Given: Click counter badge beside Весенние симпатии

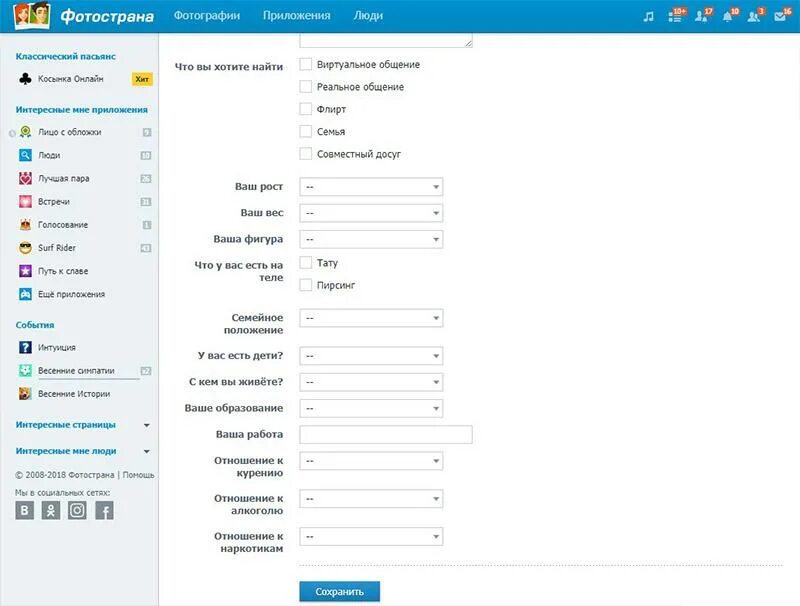Looking at the screenshot, I should [146, 371].
